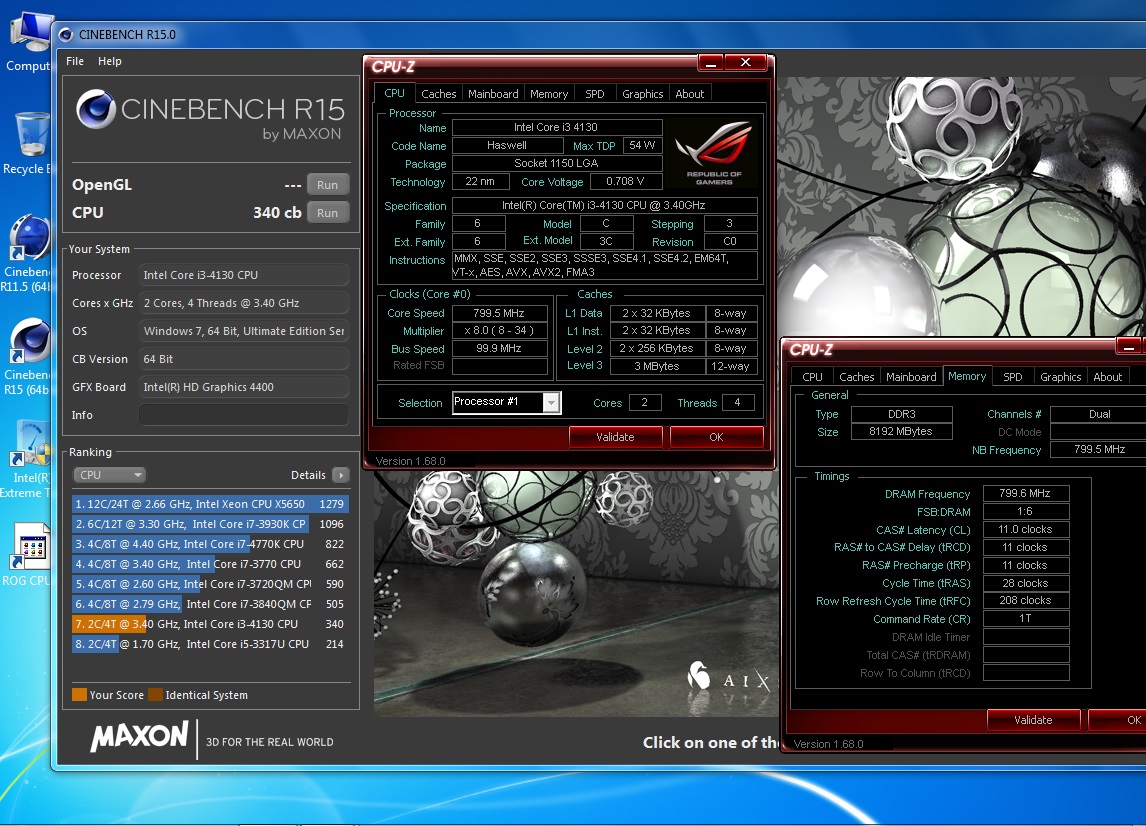Screen dimensions: 1146x826
Task: Click the MAXON logo at bottom
Action: (x=139, y=737)
